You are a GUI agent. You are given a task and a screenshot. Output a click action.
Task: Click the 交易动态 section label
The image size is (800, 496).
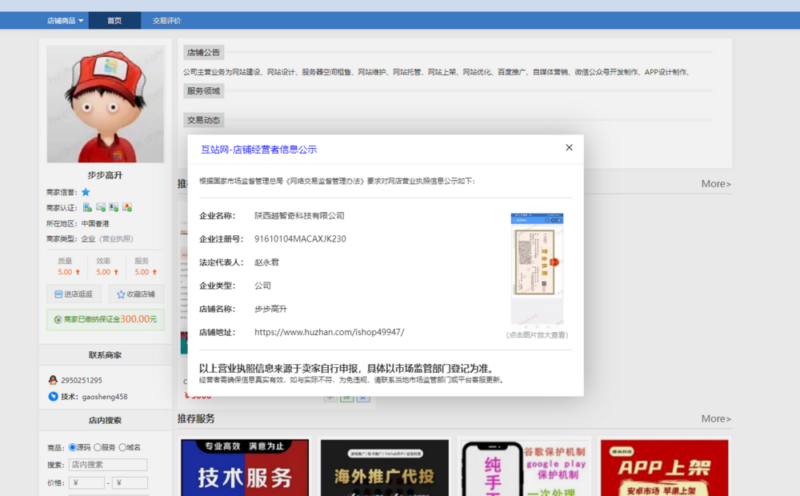(x=203, y=120)
